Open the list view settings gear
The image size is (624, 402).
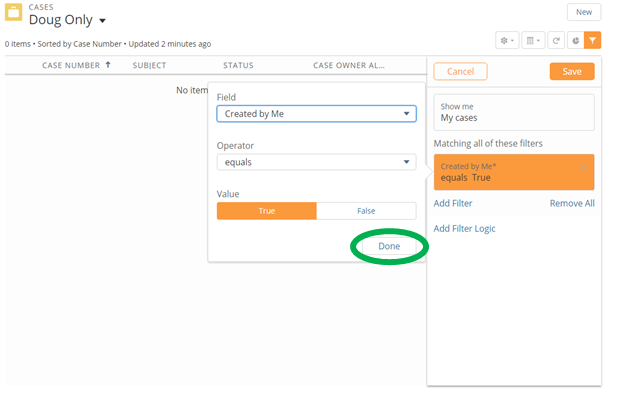(507, 40)
